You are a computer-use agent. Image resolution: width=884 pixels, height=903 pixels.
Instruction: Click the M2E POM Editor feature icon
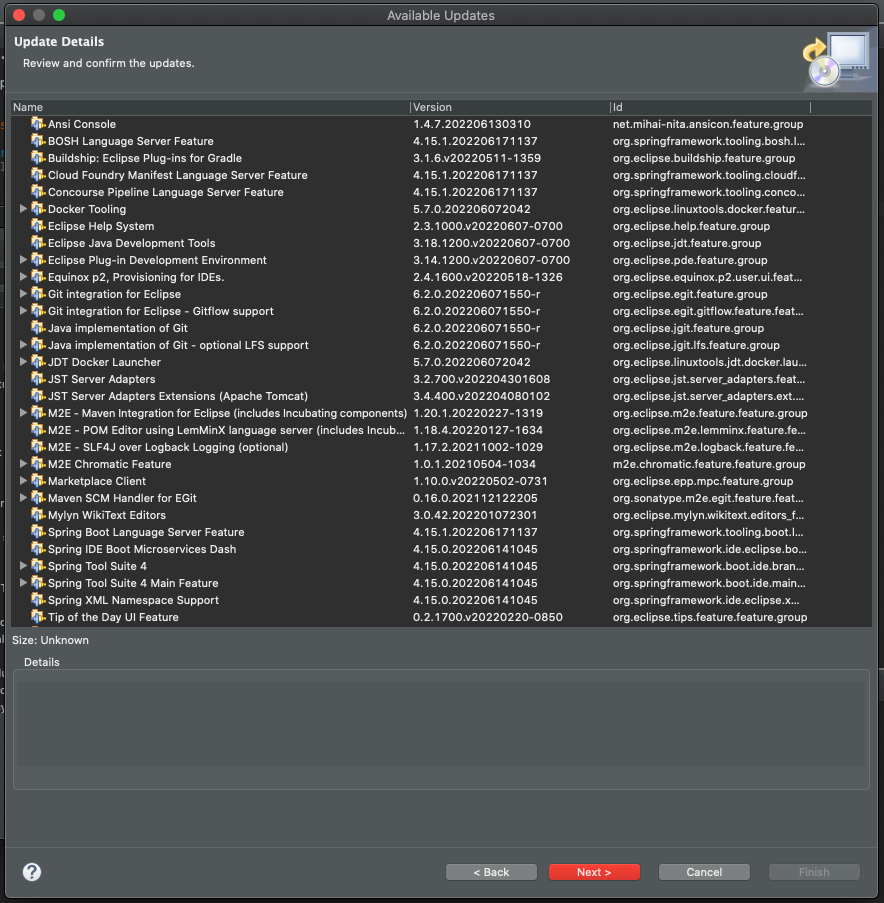[x=38, y=430]
